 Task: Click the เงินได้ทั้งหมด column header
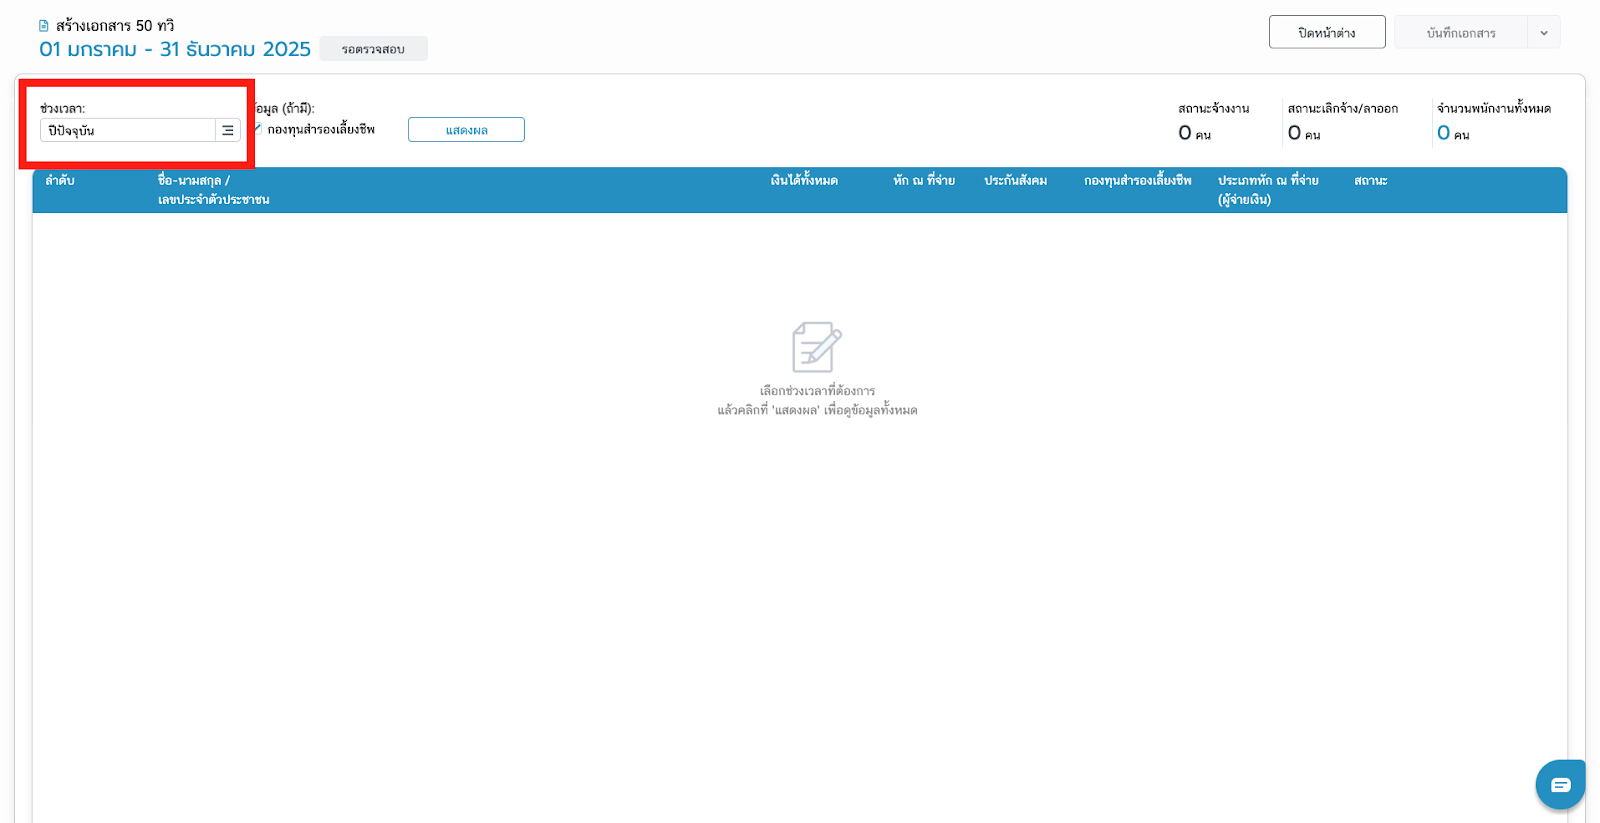coord(804,181)
